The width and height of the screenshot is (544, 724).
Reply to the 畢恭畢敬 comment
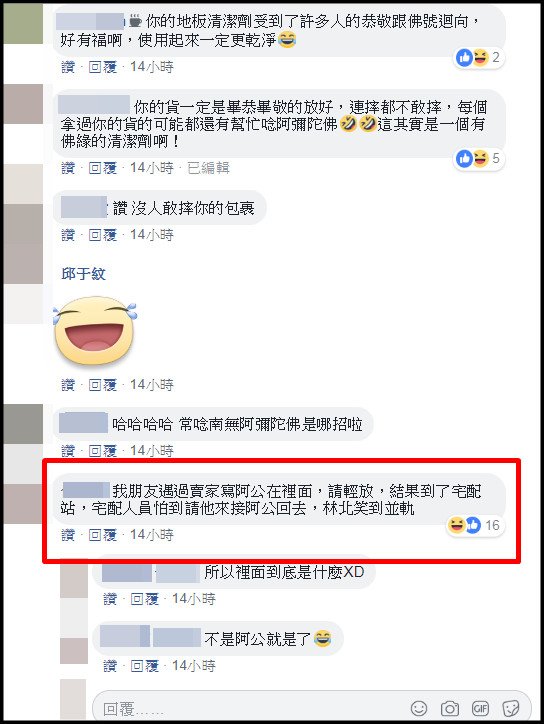pos(103,168)
